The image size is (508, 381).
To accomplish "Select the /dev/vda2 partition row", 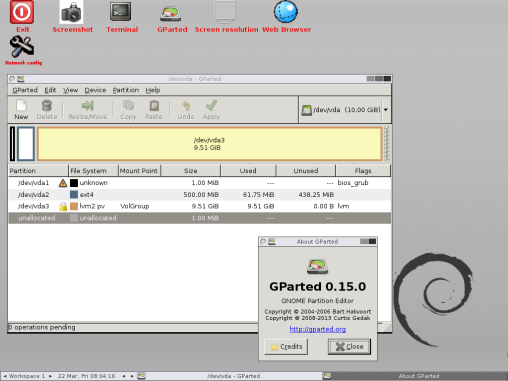I will click(x=199, y=195).
